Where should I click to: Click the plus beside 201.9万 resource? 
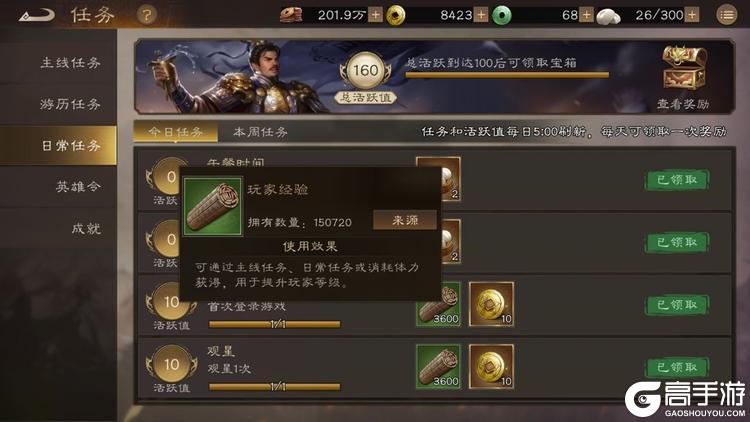click(x=375, y=15)
